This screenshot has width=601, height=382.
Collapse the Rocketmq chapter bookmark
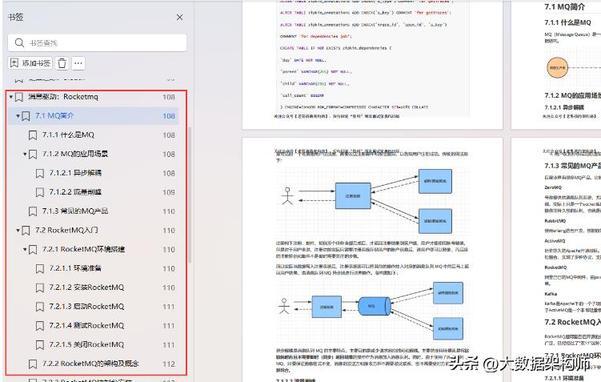click(11, 97)
